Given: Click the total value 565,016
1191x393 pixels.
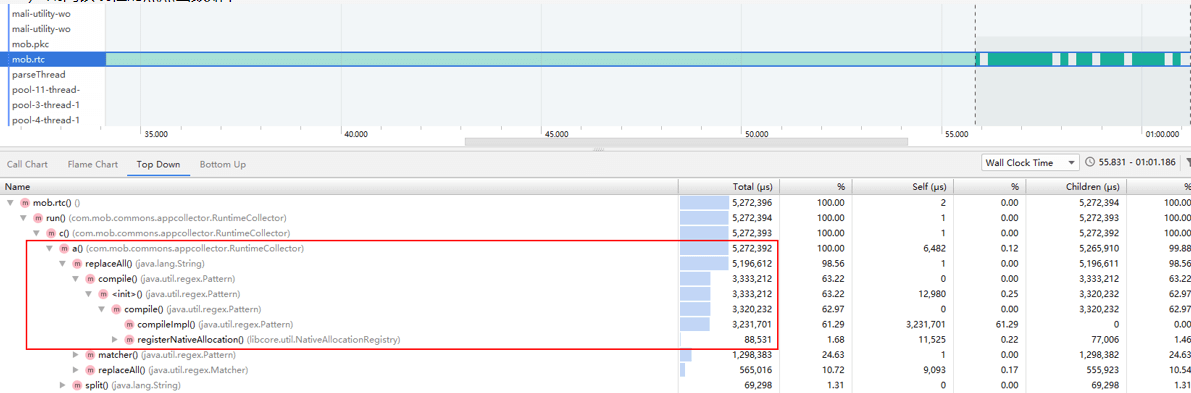Looking at the screenshot, I should [x=756, y=370].
